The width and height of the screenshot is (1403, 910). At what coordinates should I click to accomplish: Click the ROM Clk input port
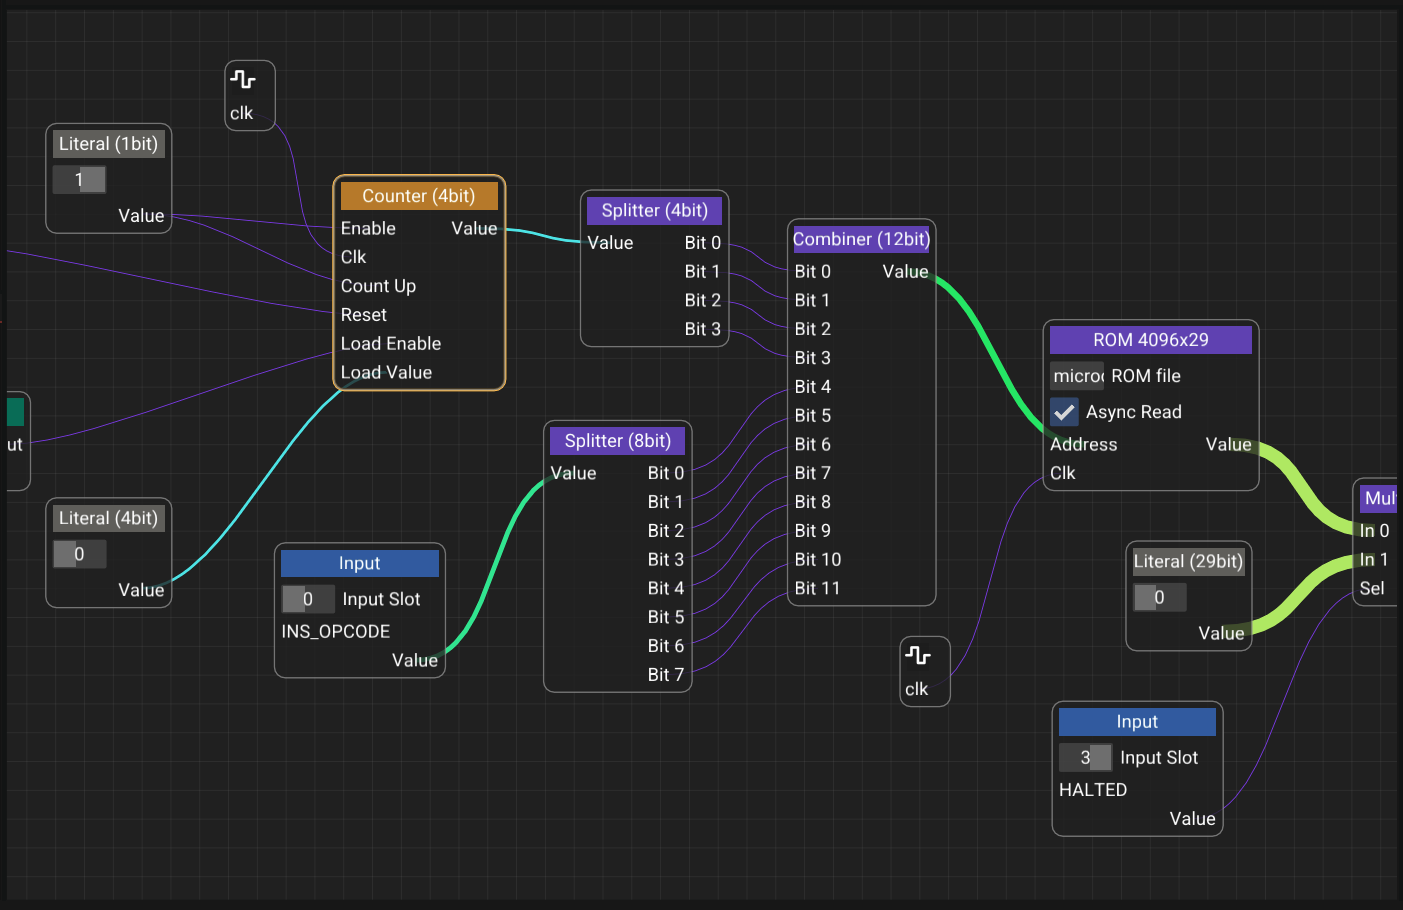pyautogui.click(x=1063, y=473)
